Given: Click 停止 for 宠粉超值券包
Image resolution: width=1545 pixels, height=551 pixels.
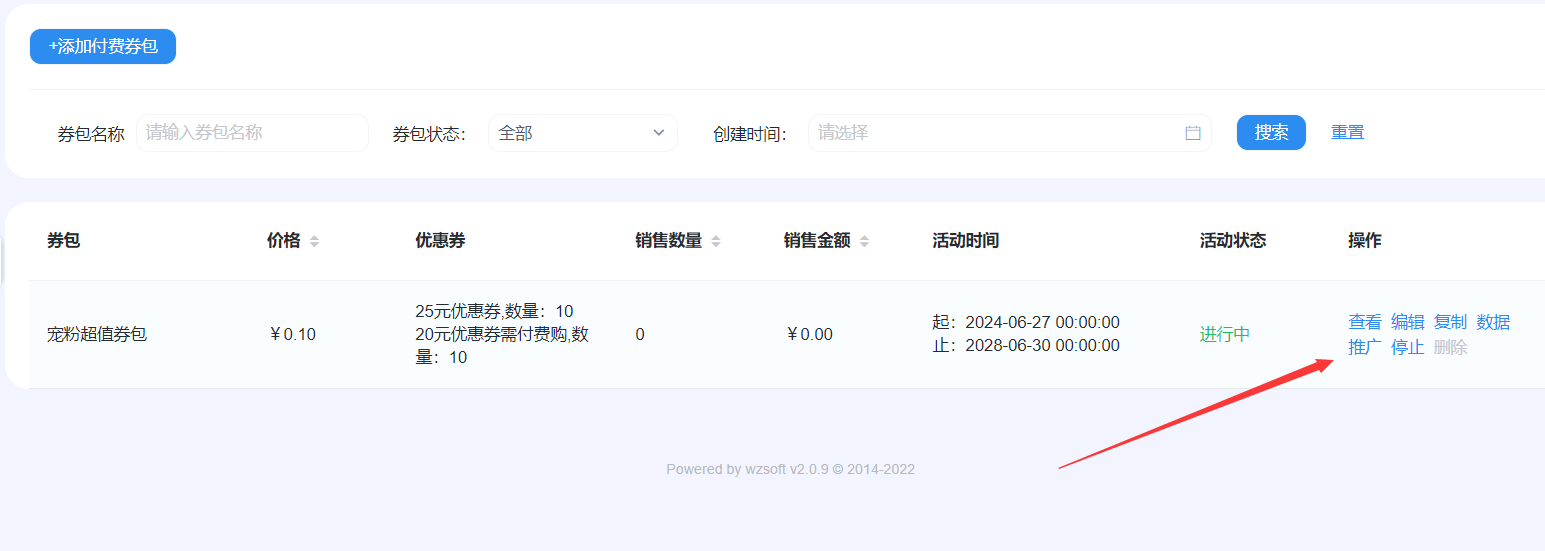Looking at the screenshot, I should (x=1408, y=348).
